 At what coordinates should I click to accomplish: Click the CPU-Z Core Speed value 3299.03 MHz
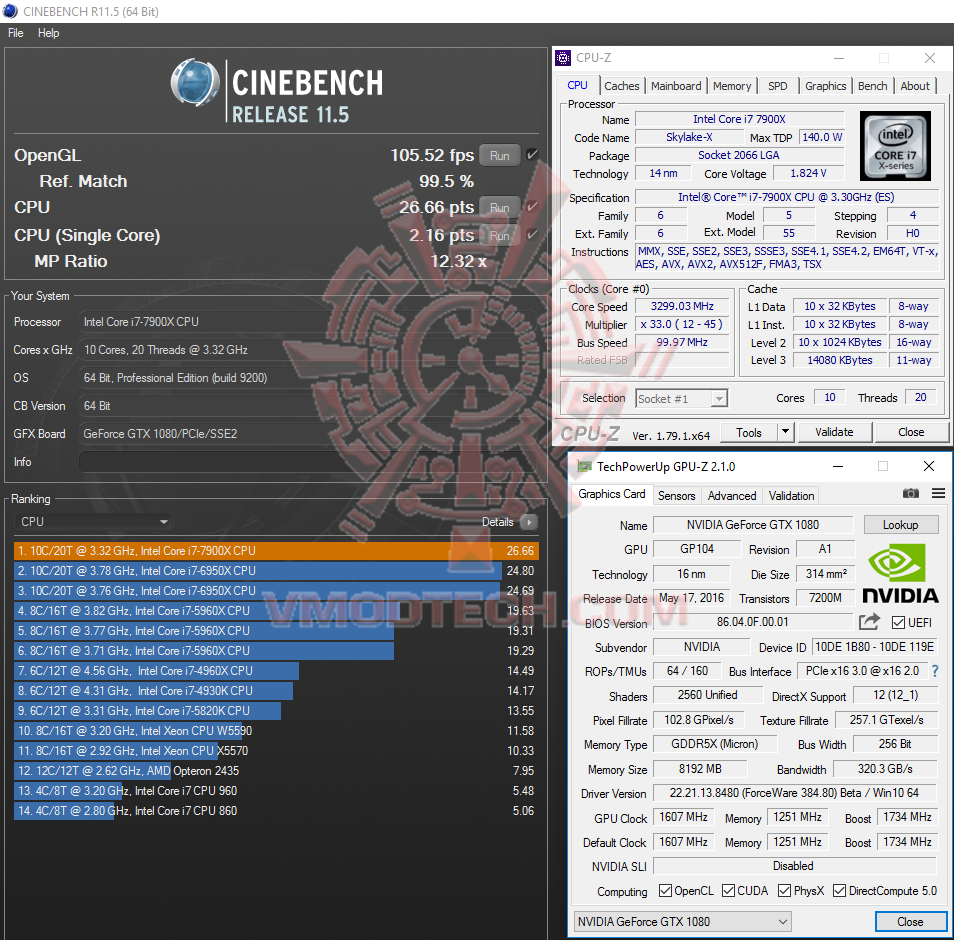click(682, 306)
